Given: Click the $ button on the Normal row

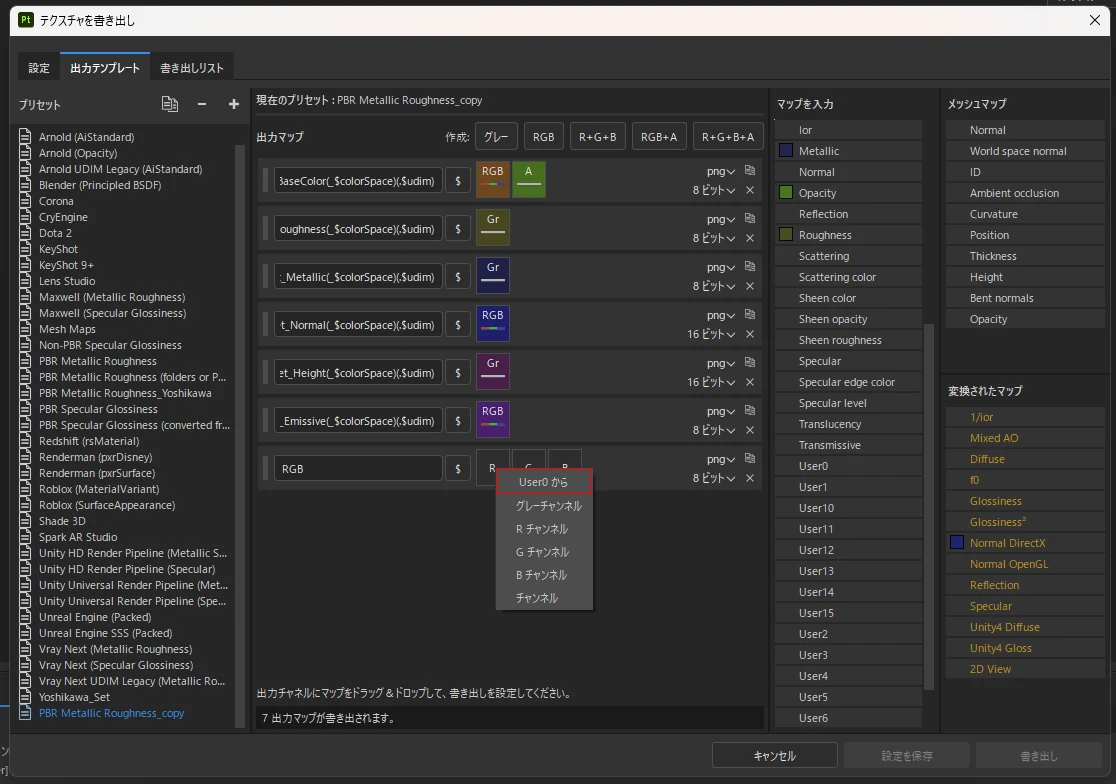Looking at the screenshot, I should 458,325.
